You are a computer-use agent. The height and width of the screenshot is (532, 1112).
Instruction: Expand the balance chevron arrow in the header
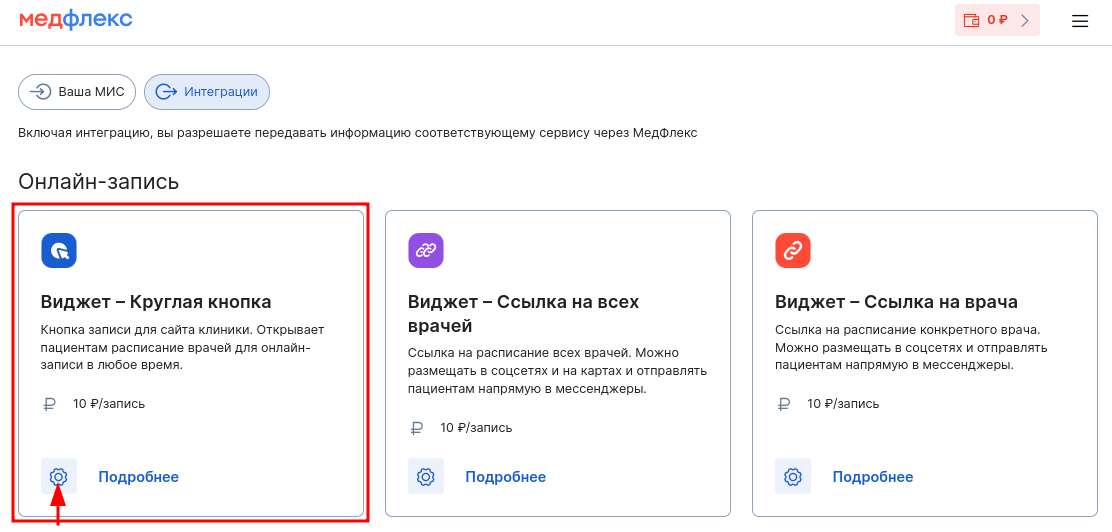tap(1024, 20)
